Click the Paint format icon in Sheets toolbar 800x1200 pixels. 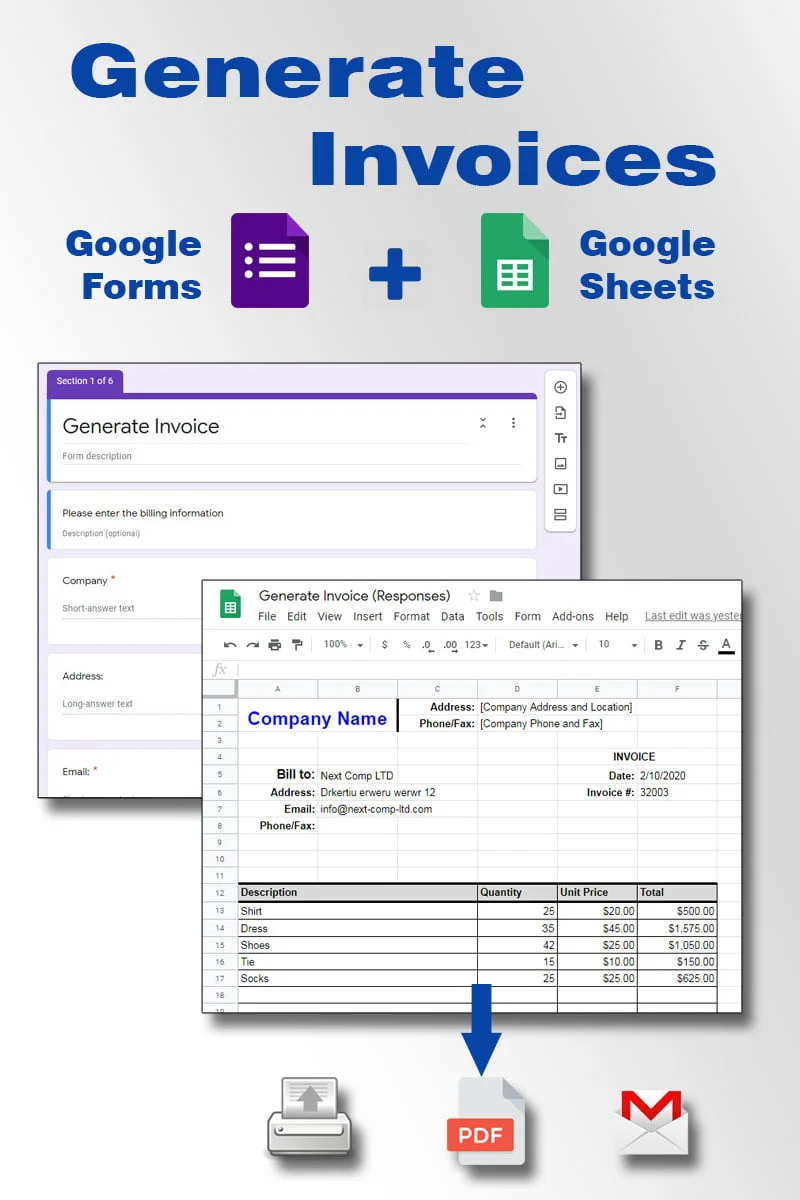(x=296, y=645)
